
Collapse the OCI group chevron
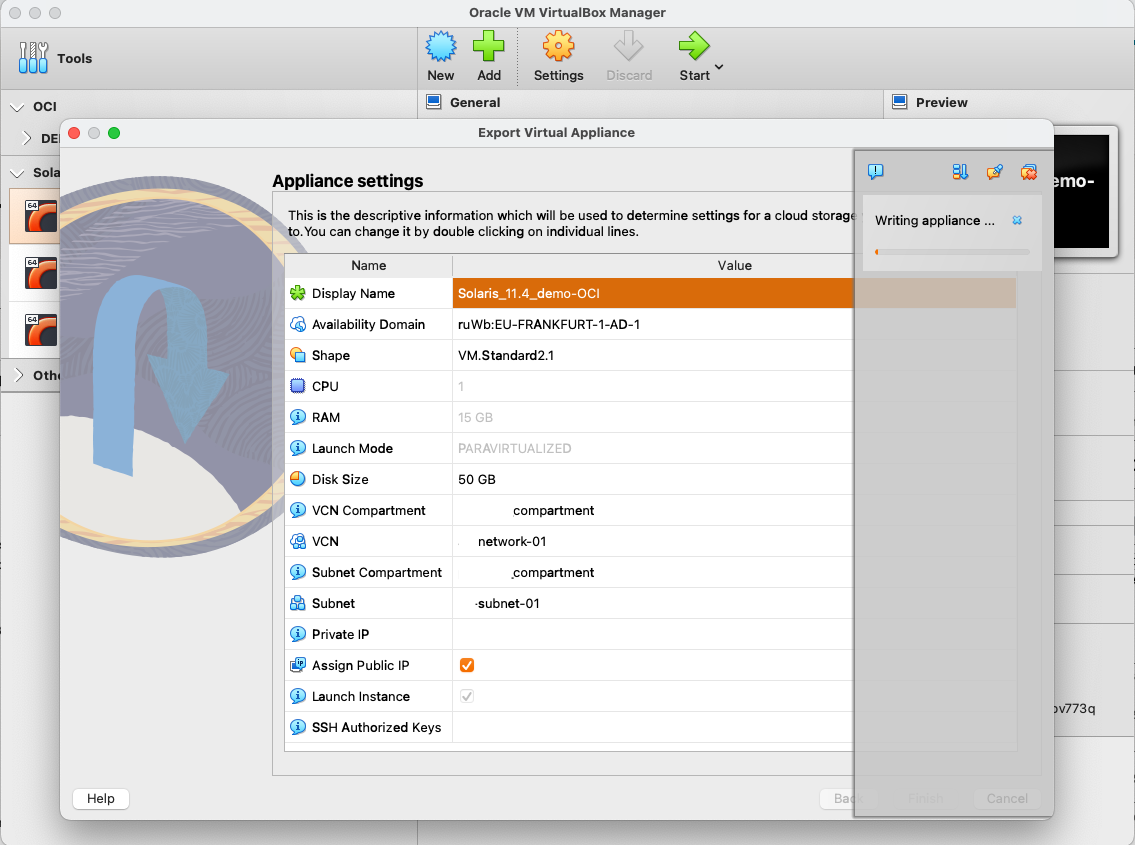click(17, 107)
